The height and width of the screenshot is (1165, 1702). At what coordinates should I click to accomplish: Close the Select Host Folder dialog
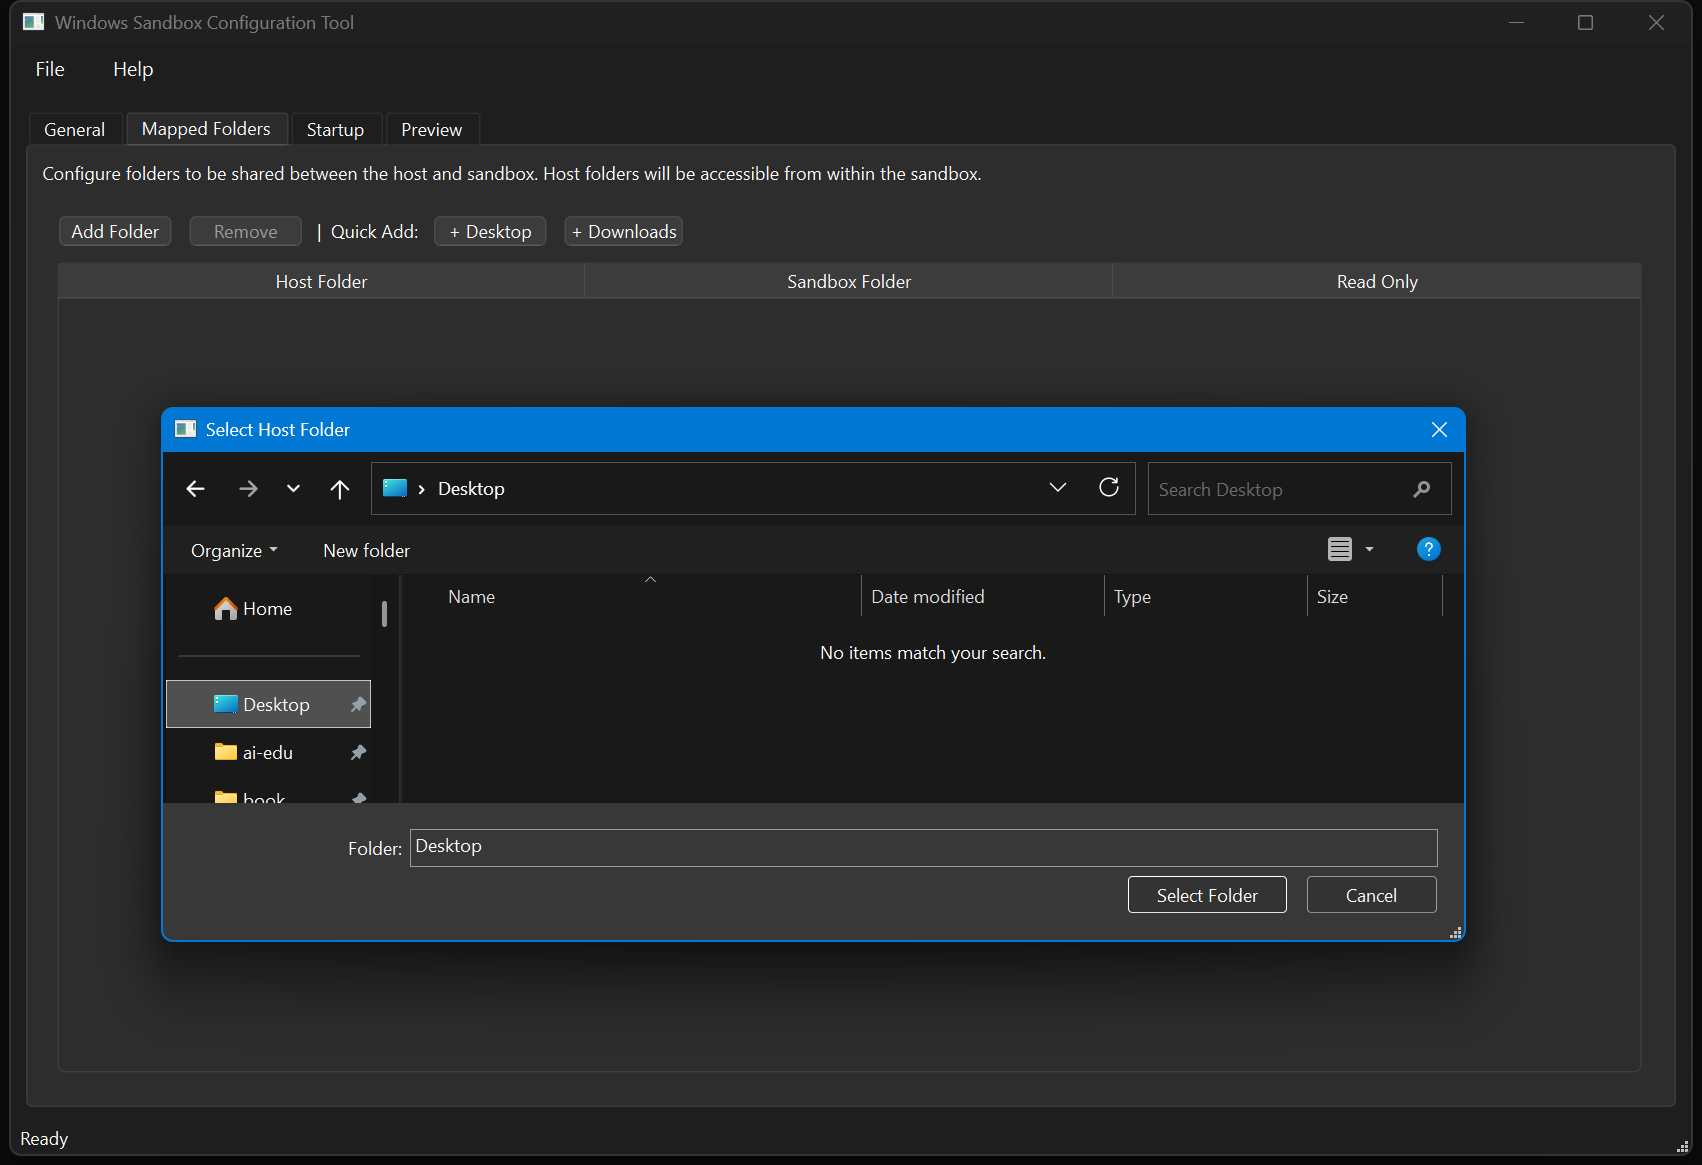pyautogui.click(x=1439, y=429)
